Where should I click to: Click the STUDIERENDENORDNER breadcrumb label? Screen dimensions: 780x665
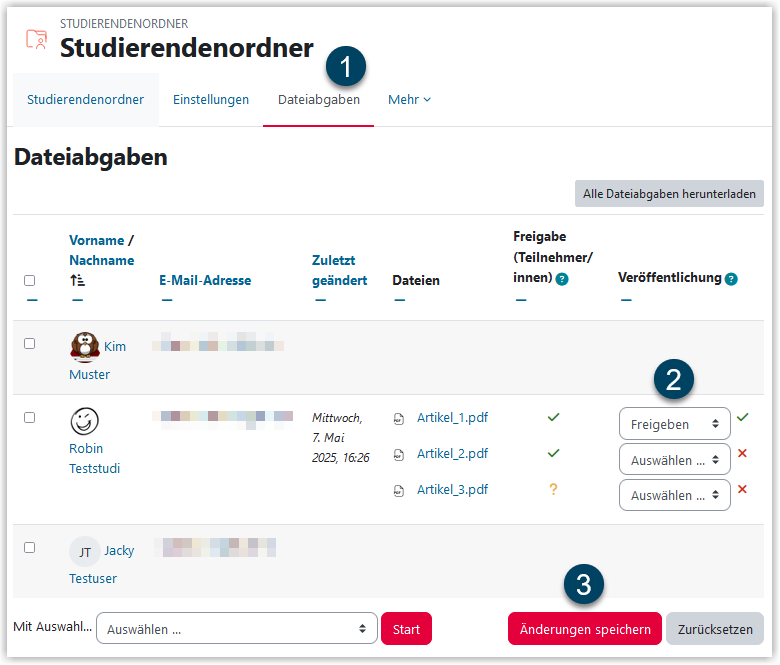[x=124, y=24]
